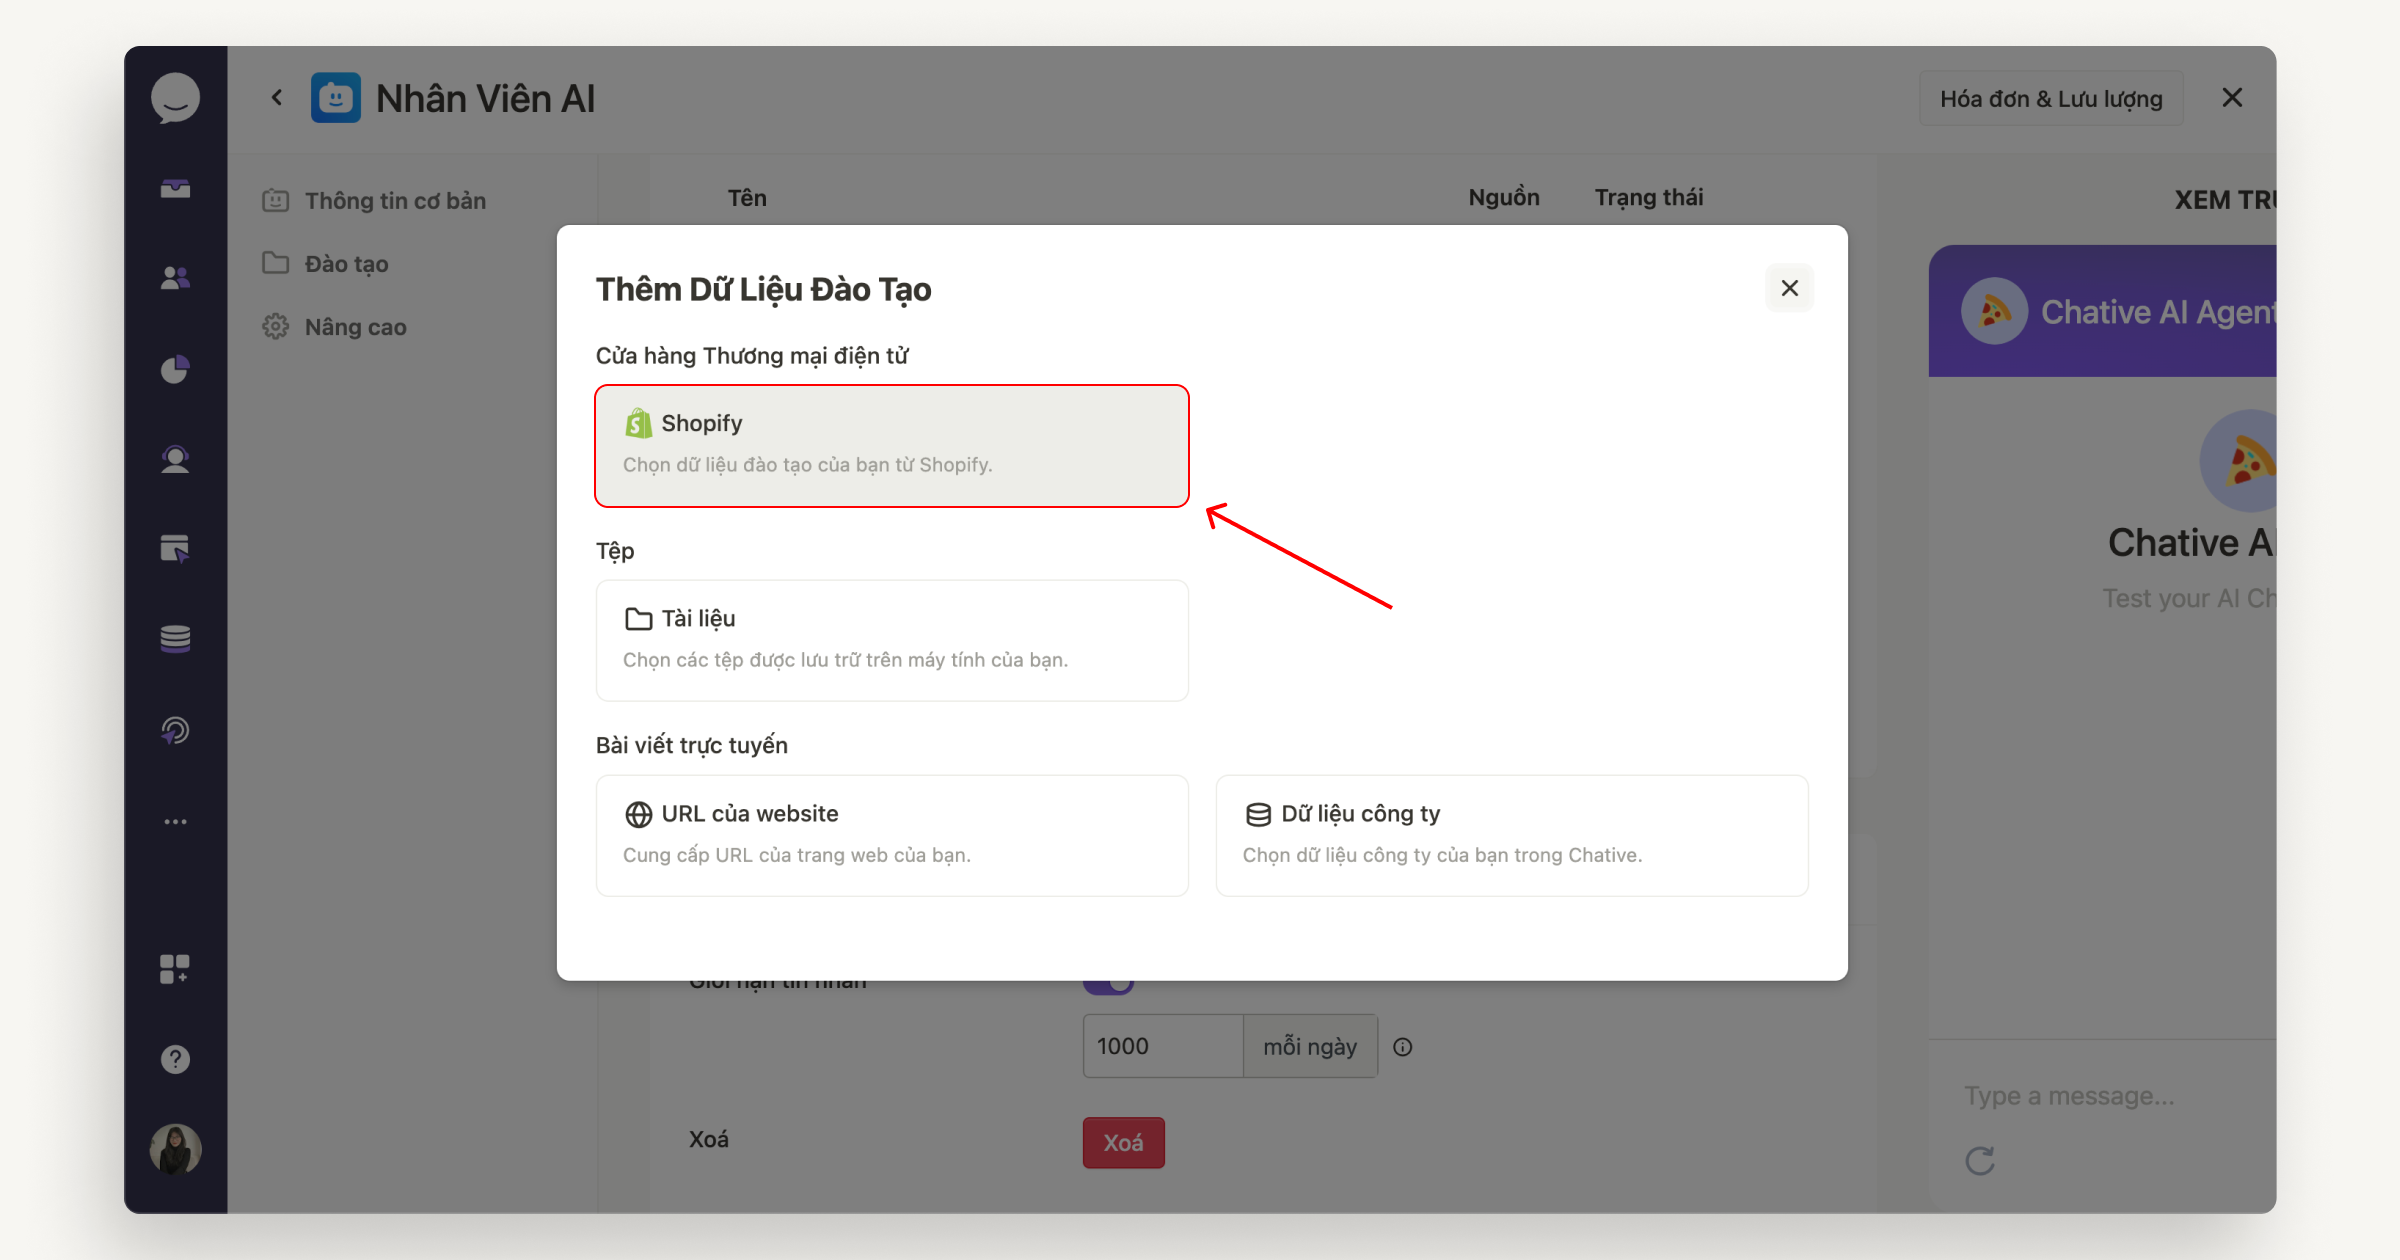
Task: Open the contacts people icon in the sidebar
Action: point(175,278)
